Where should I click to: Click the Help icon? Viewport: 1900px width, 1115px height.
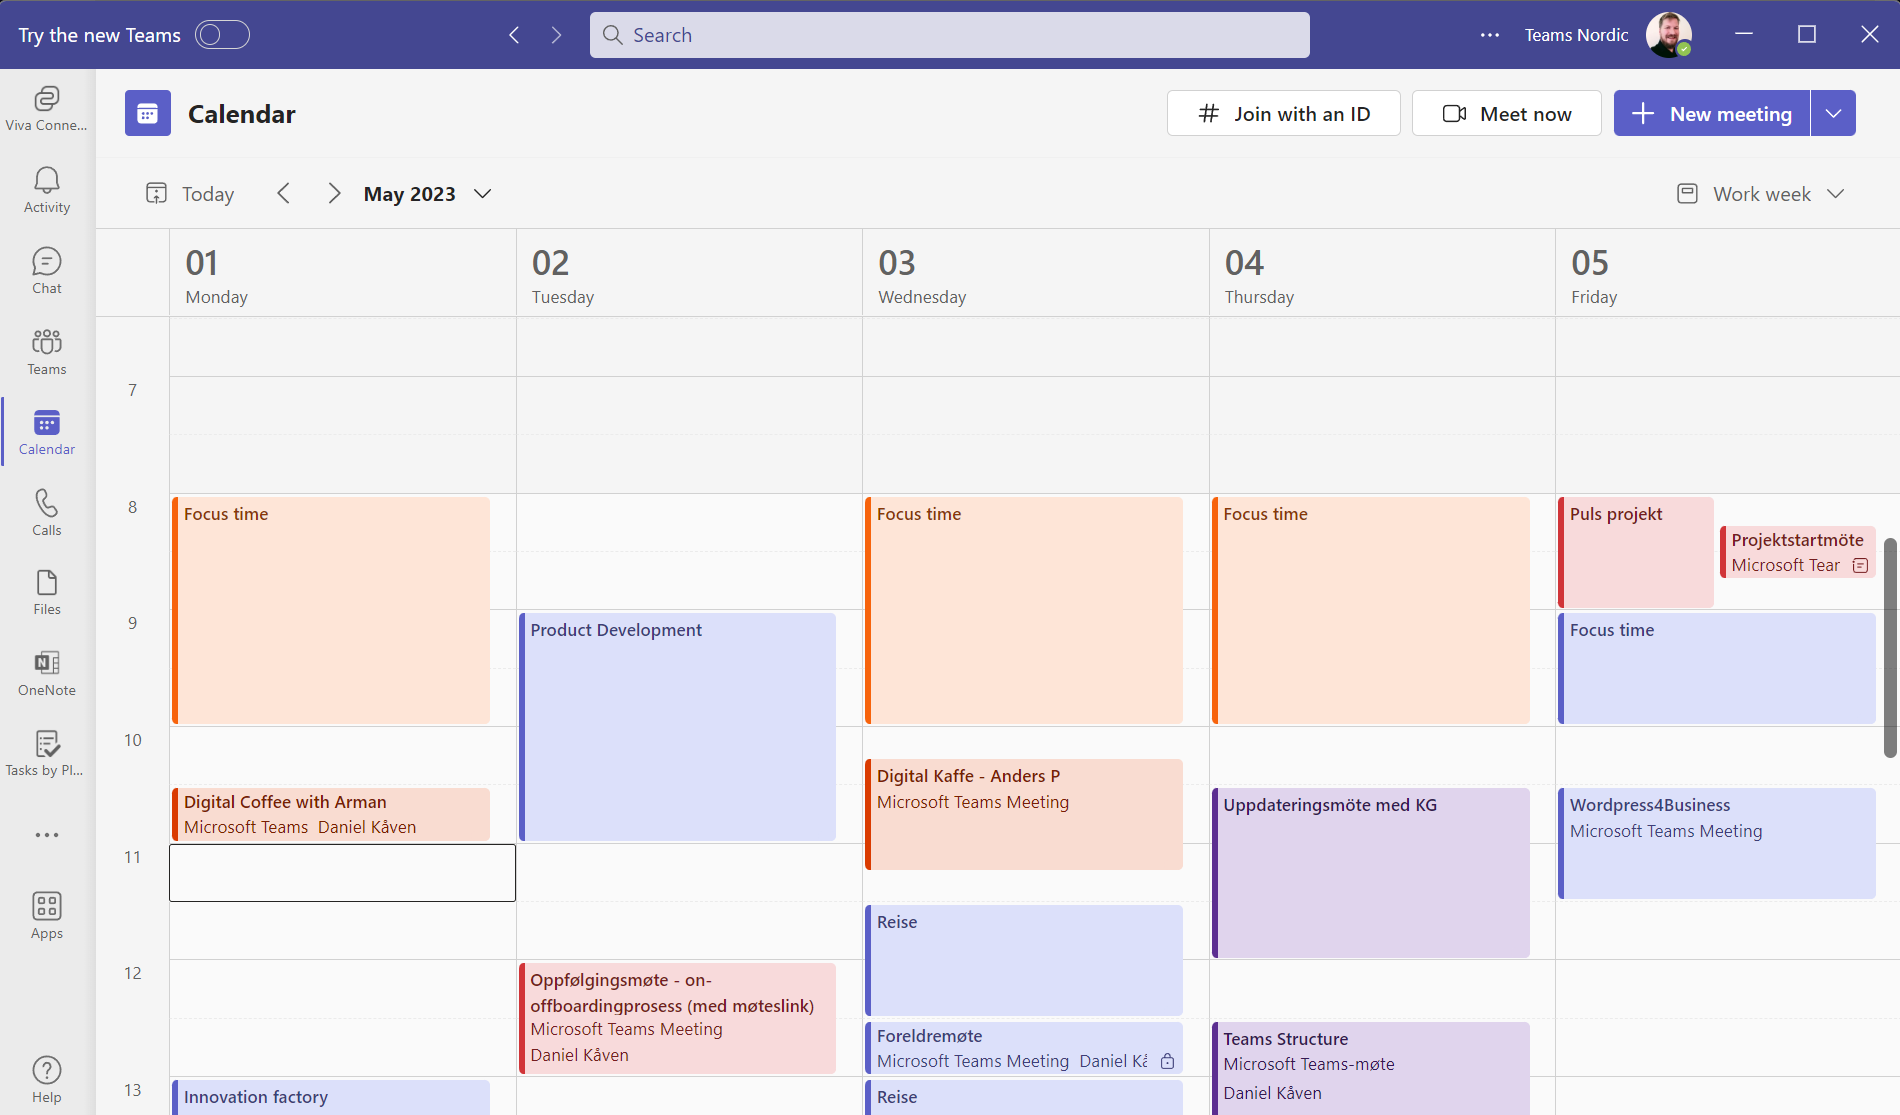tap(46, 1078)
